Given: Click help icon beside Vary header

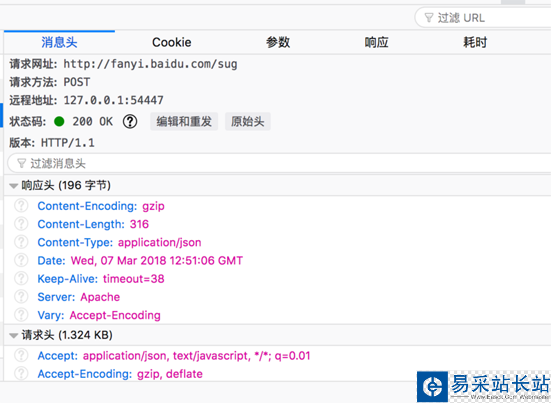Looking at the screenshot, I should click(21, 315).
